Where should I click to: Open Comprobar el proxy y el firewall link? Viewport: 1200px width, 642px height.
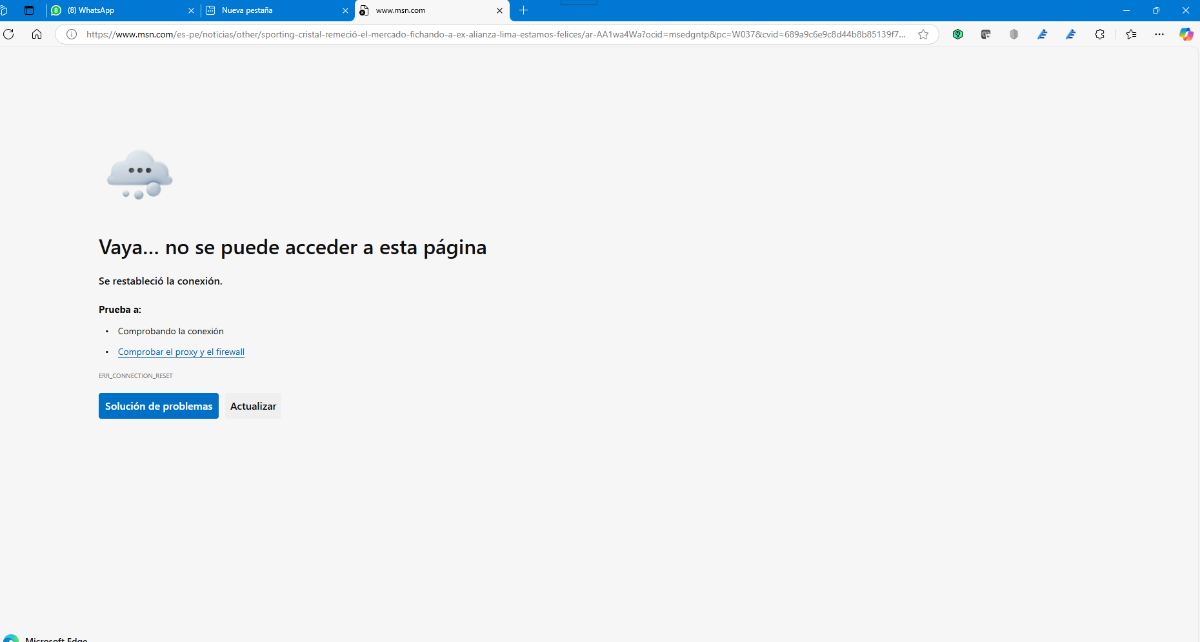[181, 352]
